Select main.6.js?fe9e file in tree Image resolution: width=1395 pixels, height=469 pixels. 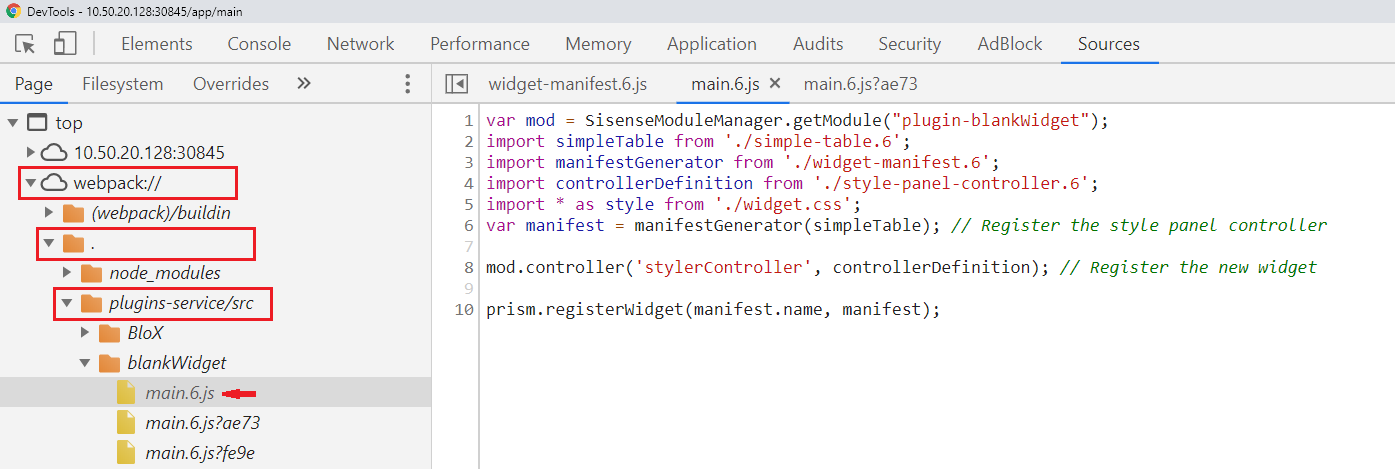[200, 453]
